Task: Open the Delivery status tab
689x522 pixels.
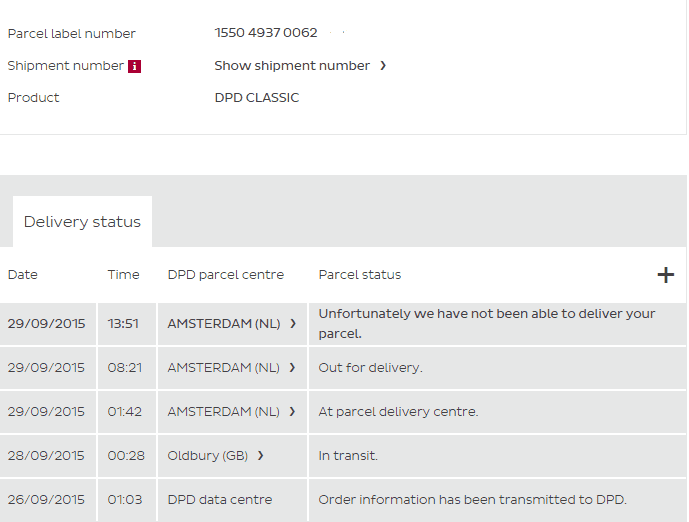Action: pos(82,222)
